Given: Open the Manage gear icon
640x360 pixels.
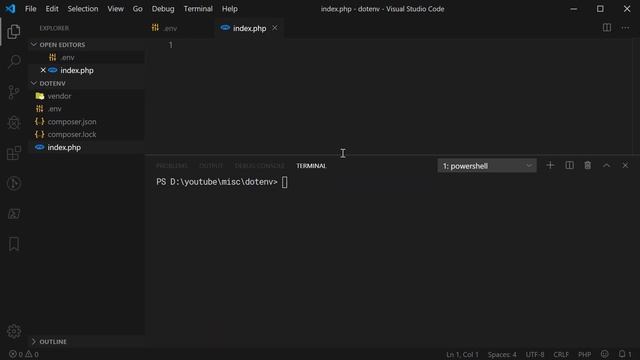Looking at the screenshot, I should pos(14,331).
